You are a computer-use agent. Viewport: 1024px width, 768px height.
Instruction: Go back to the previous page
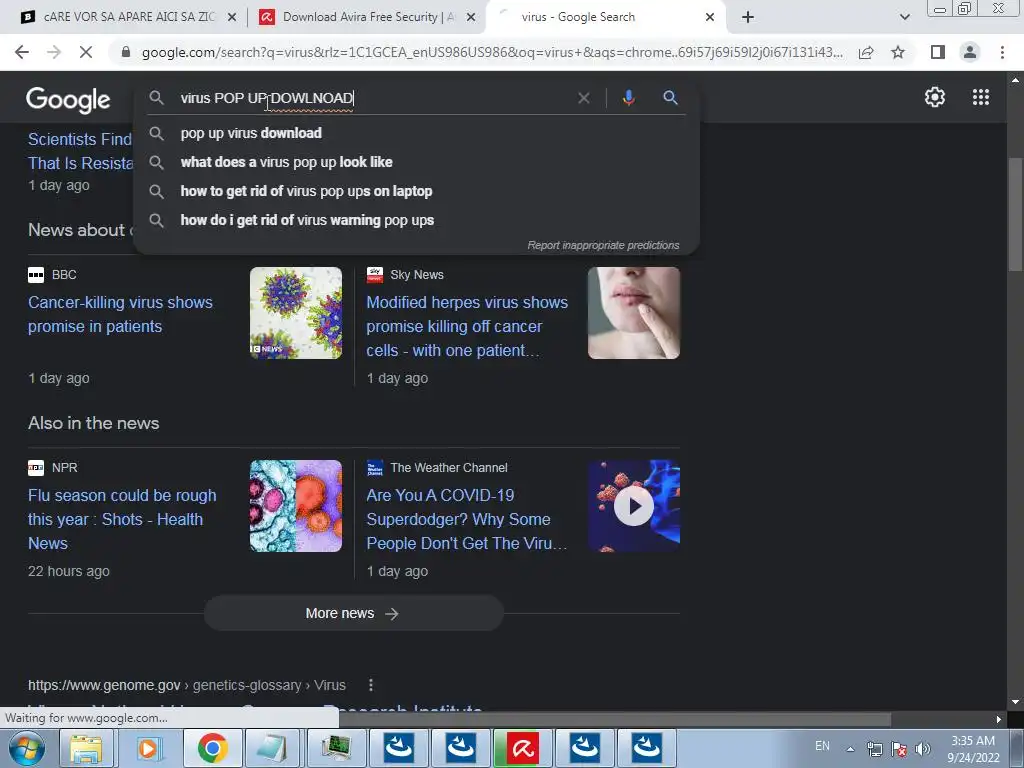[x=22, y=52]
